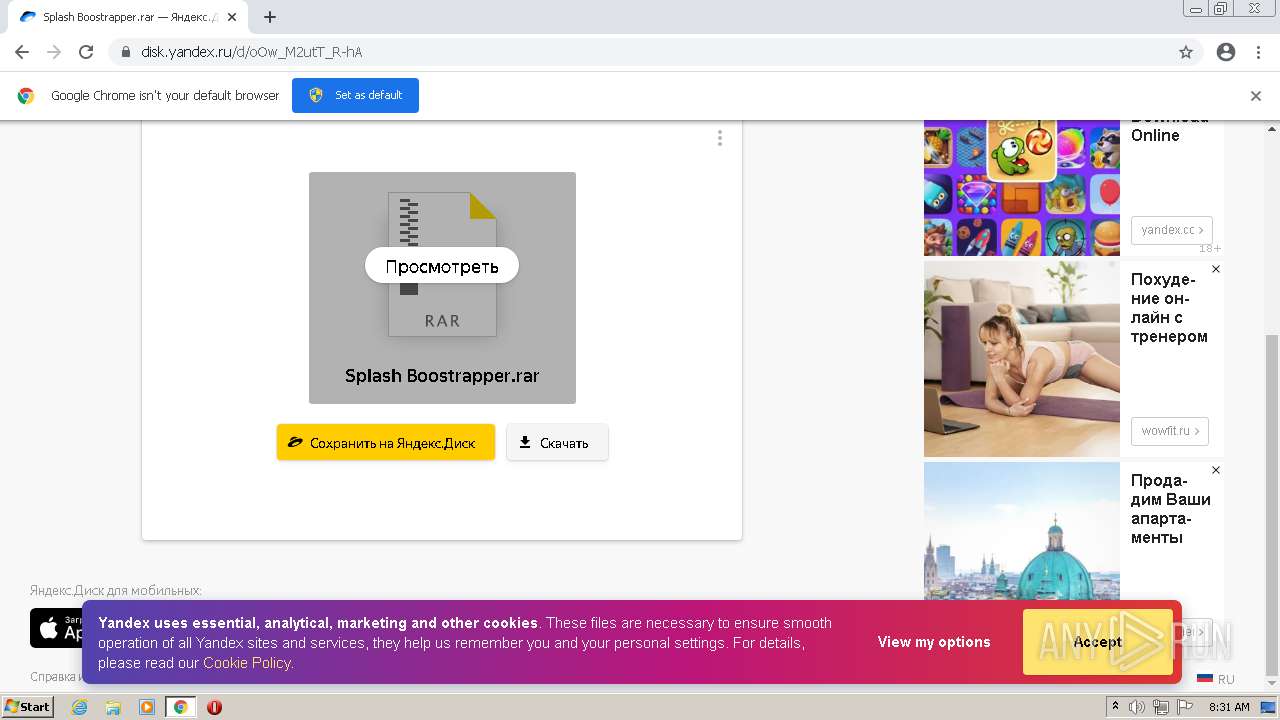This screenshot has height=720, width=1280.
Task: Dismiss the default browser notification bar
Action: pos(1256,96)
